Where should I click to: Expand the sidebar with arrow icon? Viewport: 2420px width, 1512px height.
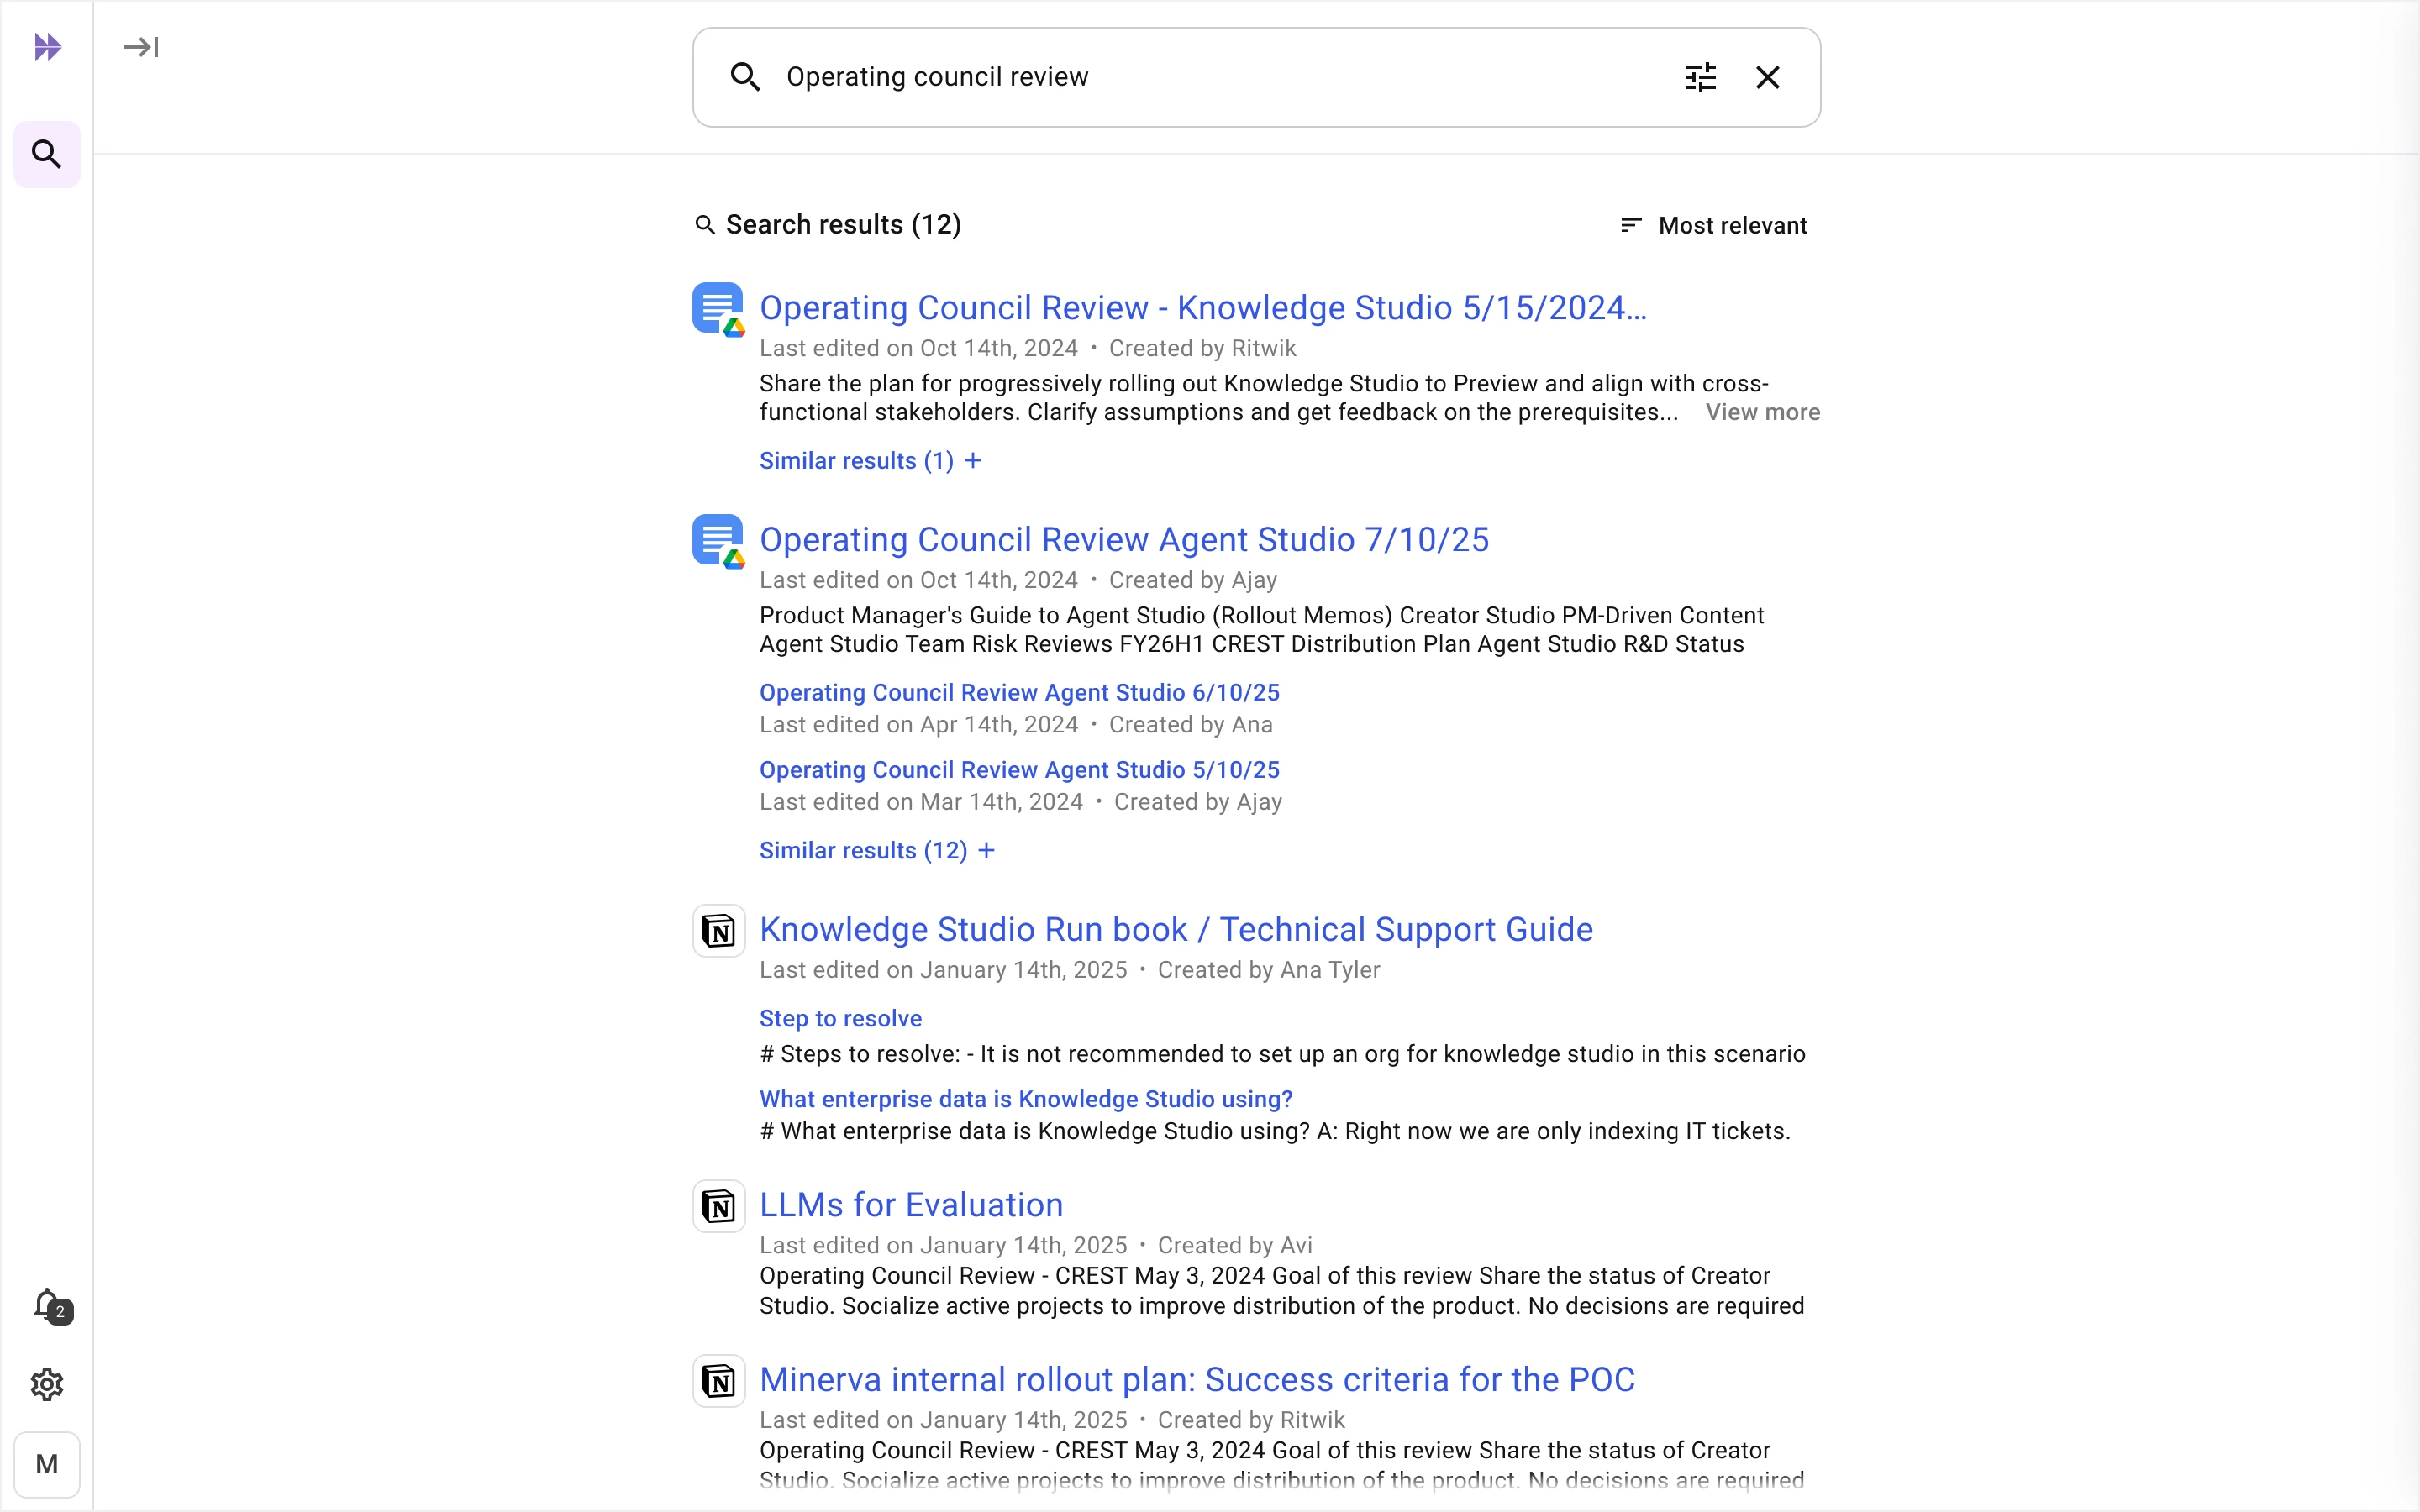[x=141, y=47]
